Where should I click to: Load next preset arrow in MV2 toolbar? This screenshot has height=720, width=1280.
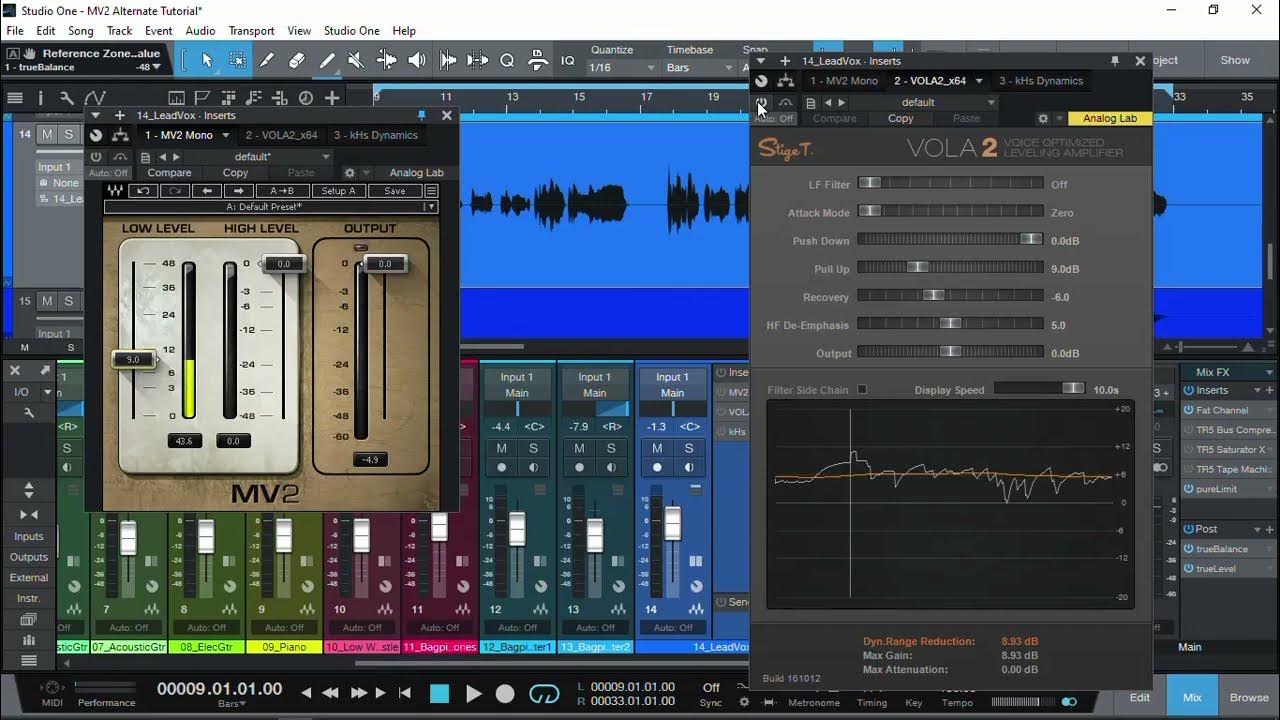coord(238,191)
